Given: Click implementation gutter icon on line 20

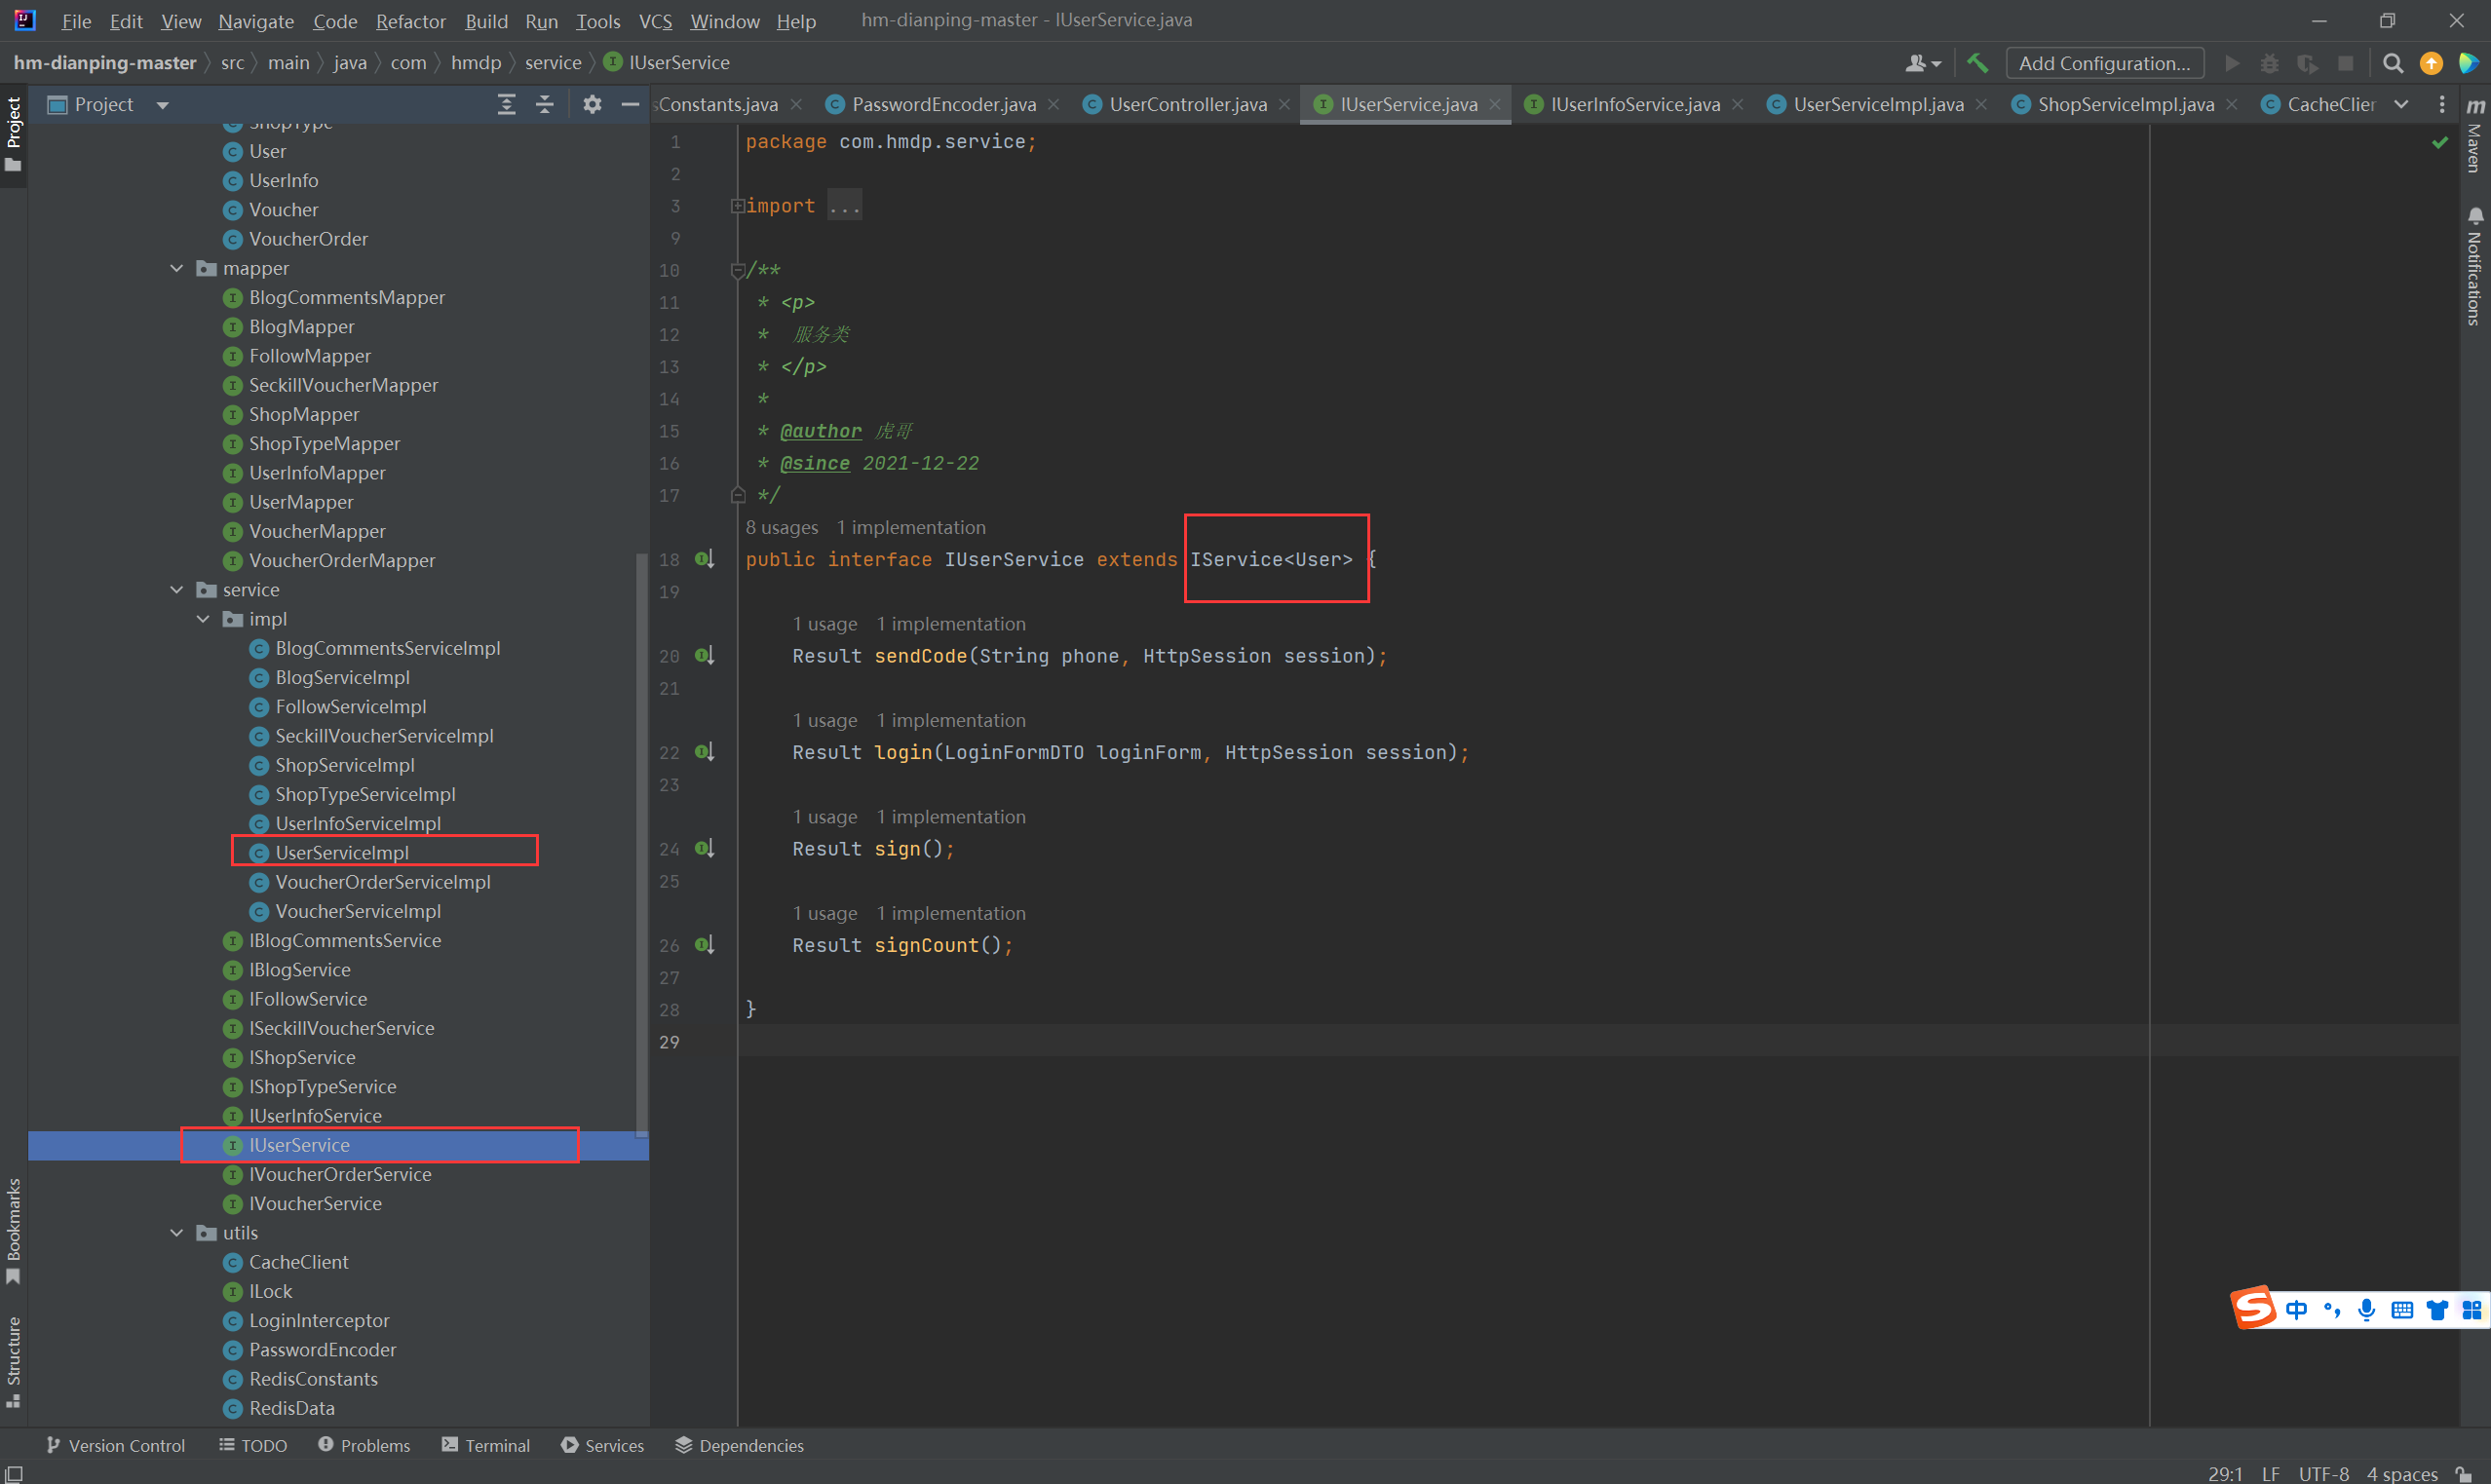Looking at the screenshot, I should [x=704, y=656].
